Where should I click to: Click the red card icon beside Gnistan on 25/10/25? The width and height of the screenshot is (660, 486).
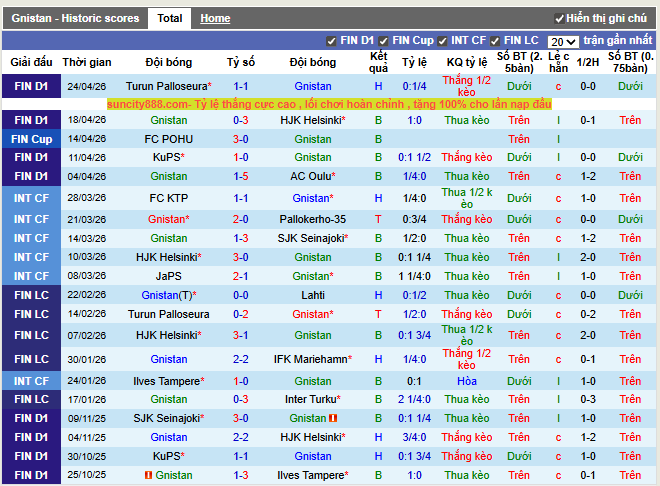148,475
